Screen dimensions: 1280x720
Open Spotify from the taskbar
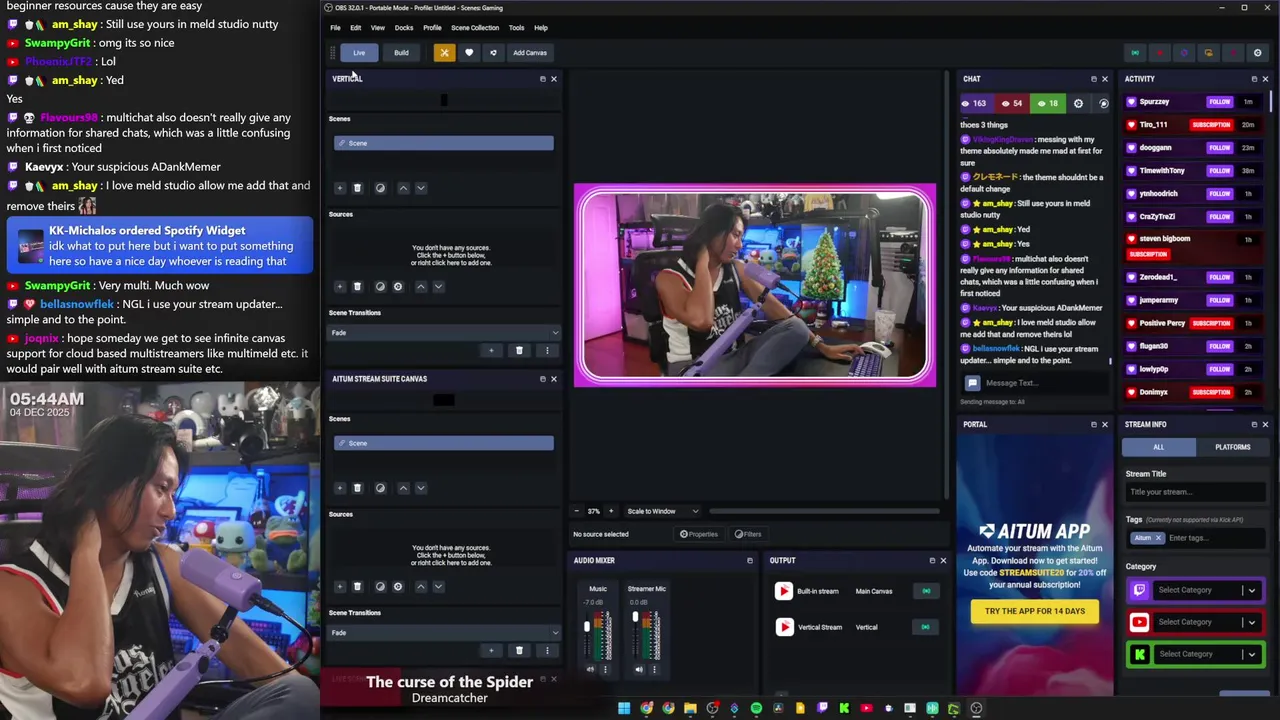(x=756, y=709)
